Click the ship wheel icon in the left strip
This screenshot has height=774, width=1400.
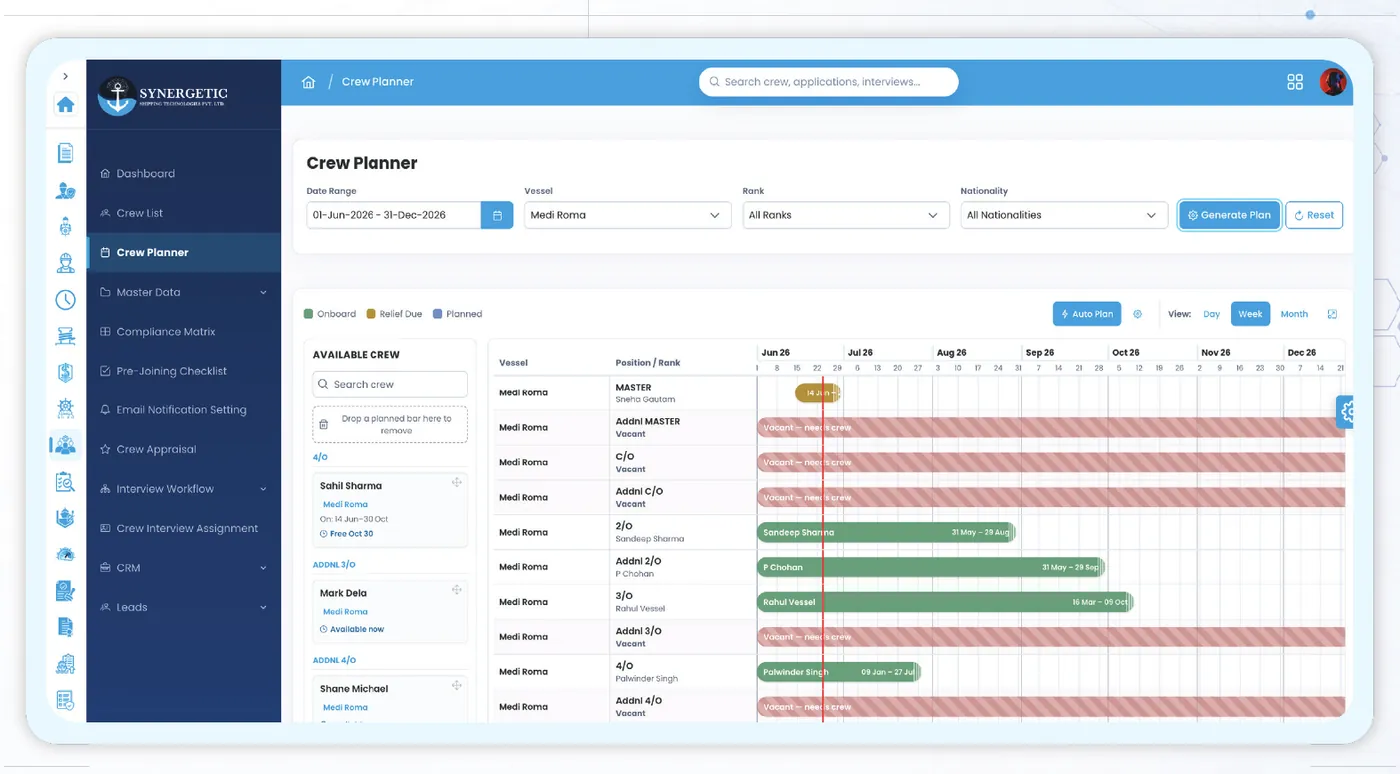click(x=65, y=409)
